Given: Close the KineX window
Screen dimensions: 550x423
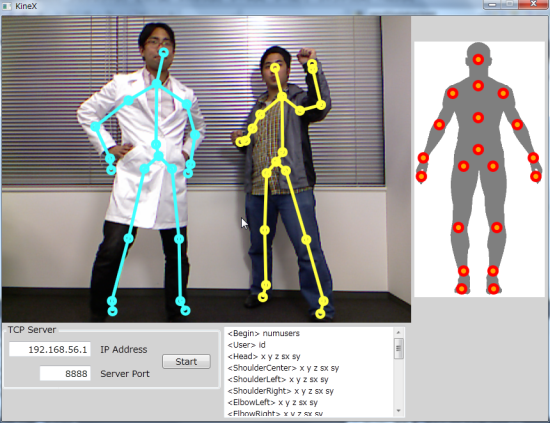Looking at the screenshot, I should (533, 4).
